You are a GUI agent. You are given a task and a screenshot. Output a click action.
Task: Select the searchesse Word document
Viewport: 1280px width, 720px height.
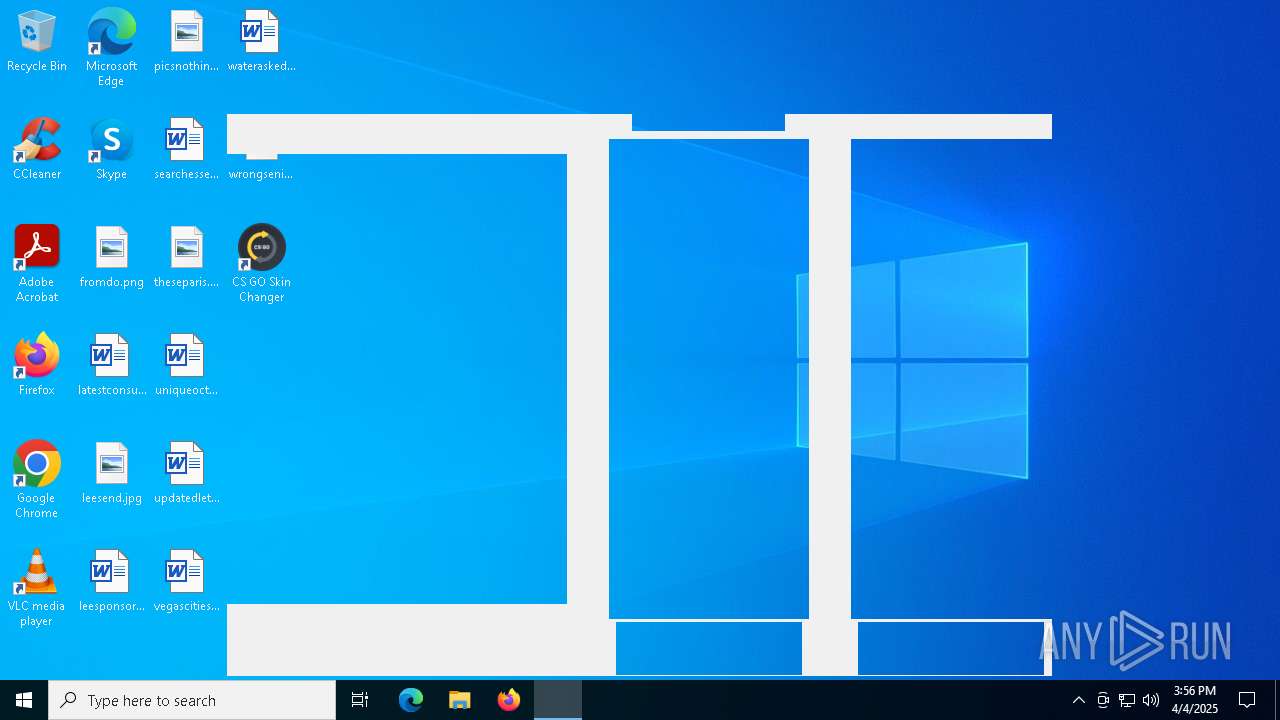186,150
